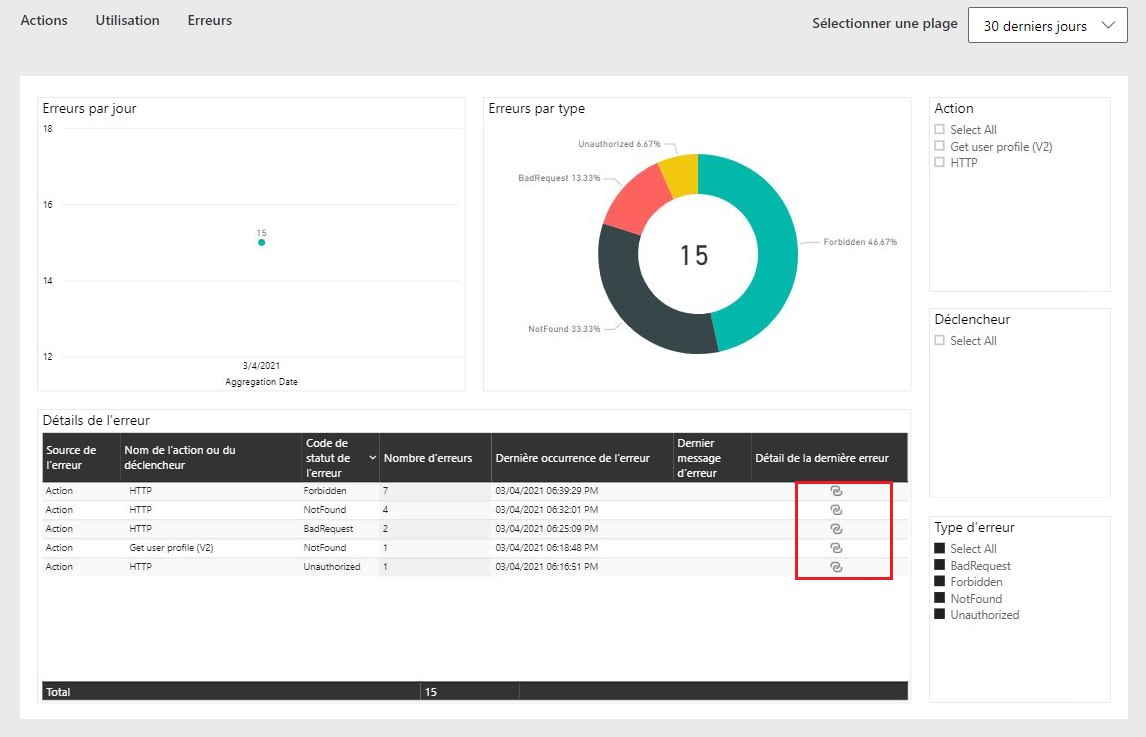Open error detail link for Unauthorized row
This screenshot has height=737, width=1146.
pyautogui.click(x=836, y=567)
